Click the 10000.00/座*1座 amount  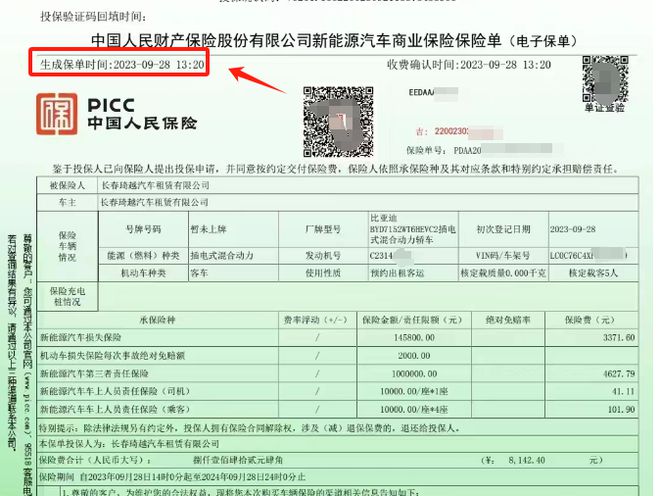[414, 392]
